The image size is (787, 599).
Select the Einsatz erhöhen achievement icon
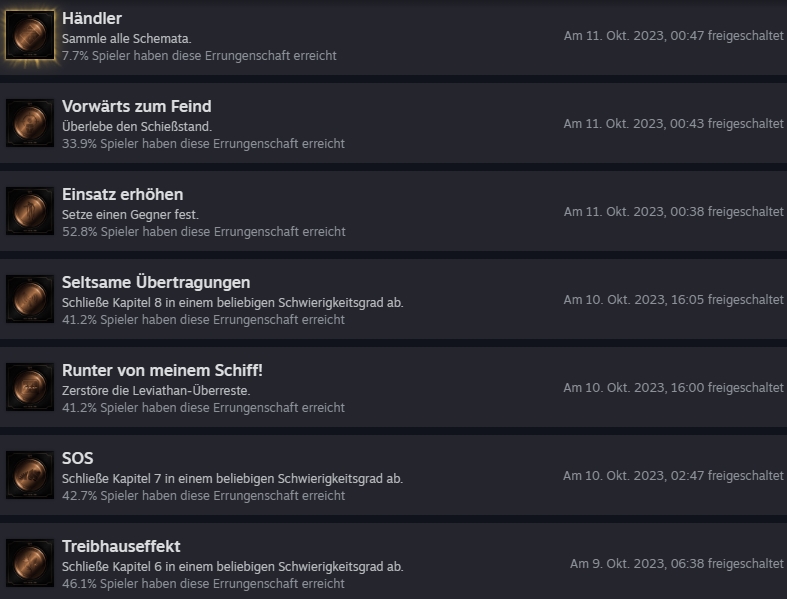point(30,211)
